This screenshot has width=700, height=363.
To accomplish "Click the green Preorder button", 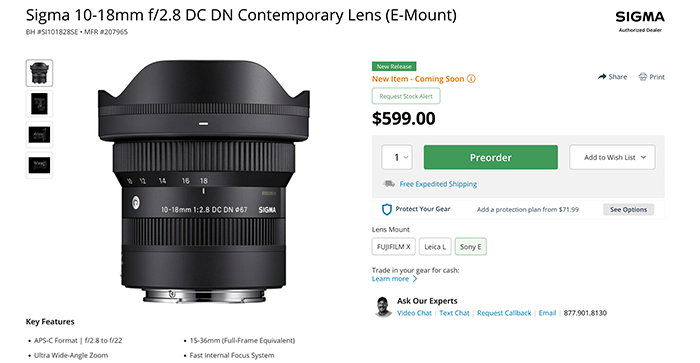I will click(x=491, y=157).
